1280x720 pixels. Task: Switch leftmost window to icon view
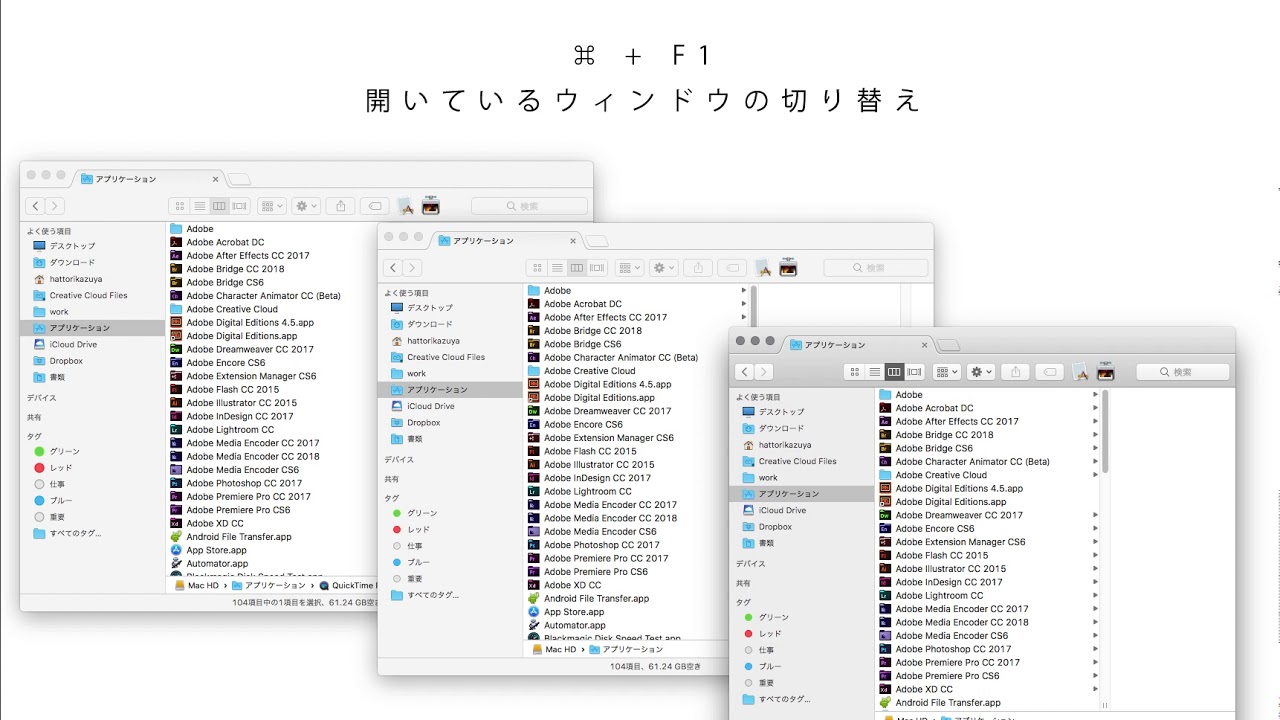point(179,206)
